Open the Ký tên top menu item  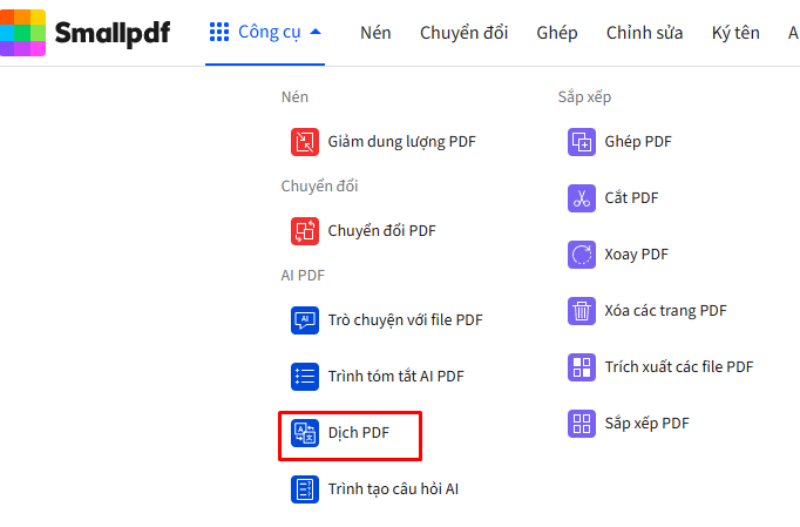pyautogui.click(x=736, y=33)
